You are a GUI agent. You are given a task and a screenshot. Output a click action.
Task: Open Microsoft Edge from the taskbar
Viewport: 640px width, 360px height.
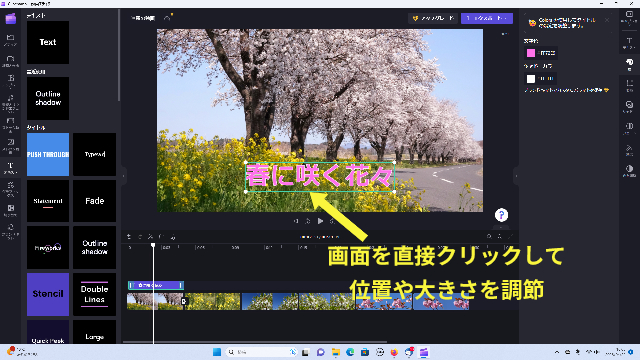[x=350, y=352]
